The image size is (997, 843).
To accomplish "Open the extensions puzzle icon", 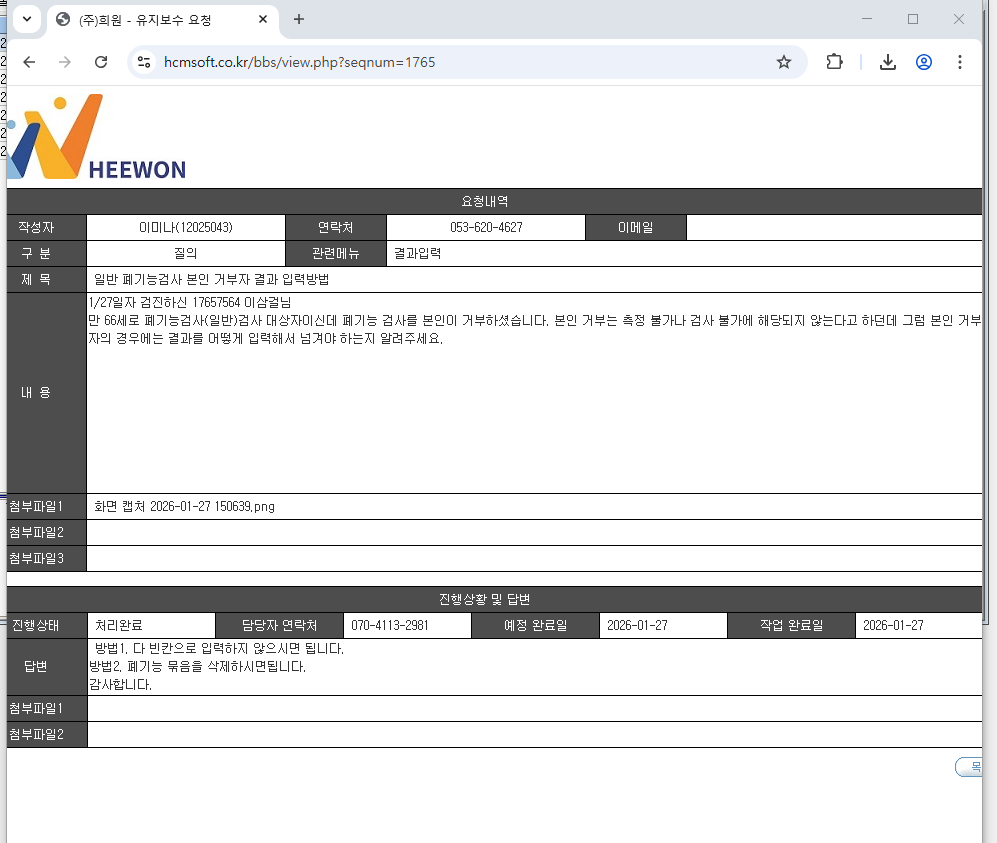I will [x=834, y=62].
